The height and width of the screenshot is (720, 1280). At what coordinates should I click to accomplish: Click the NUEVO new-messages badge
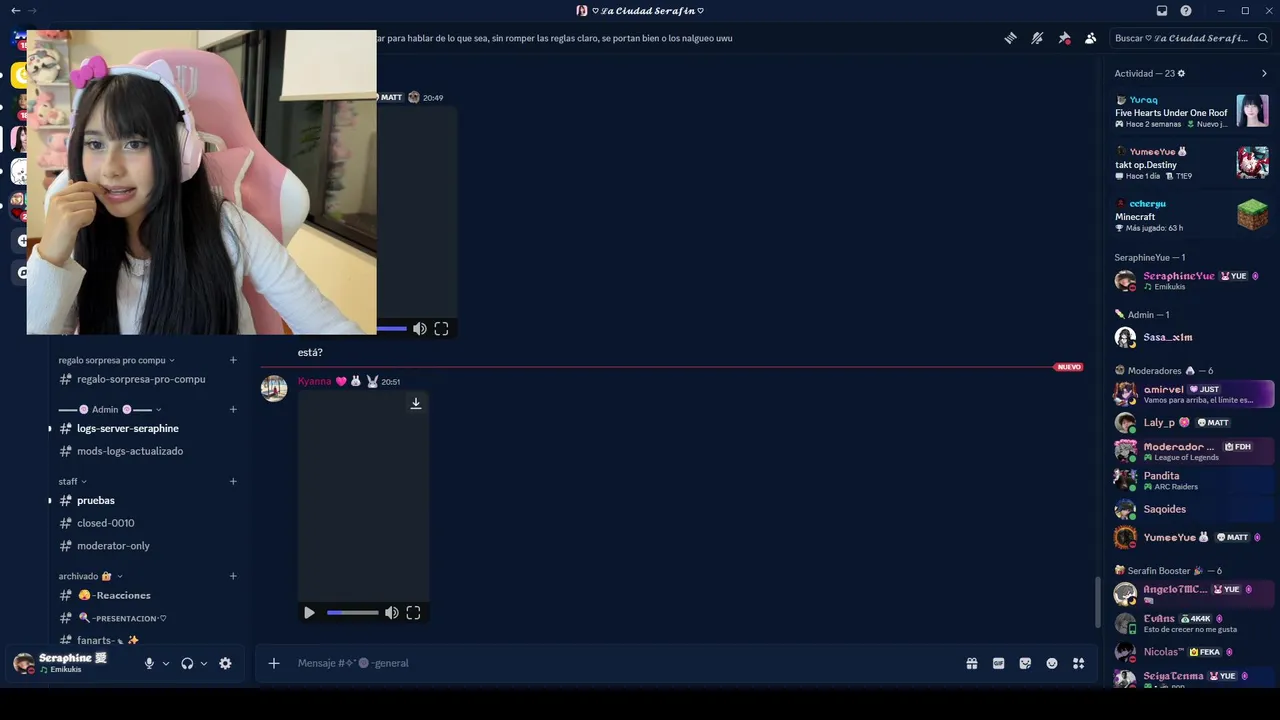coord(1069,367)
